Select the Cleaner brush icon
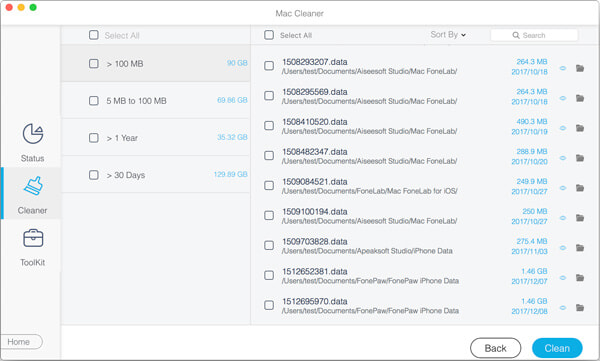The width and height of the screenshot is (600, 361). [33, 186]
